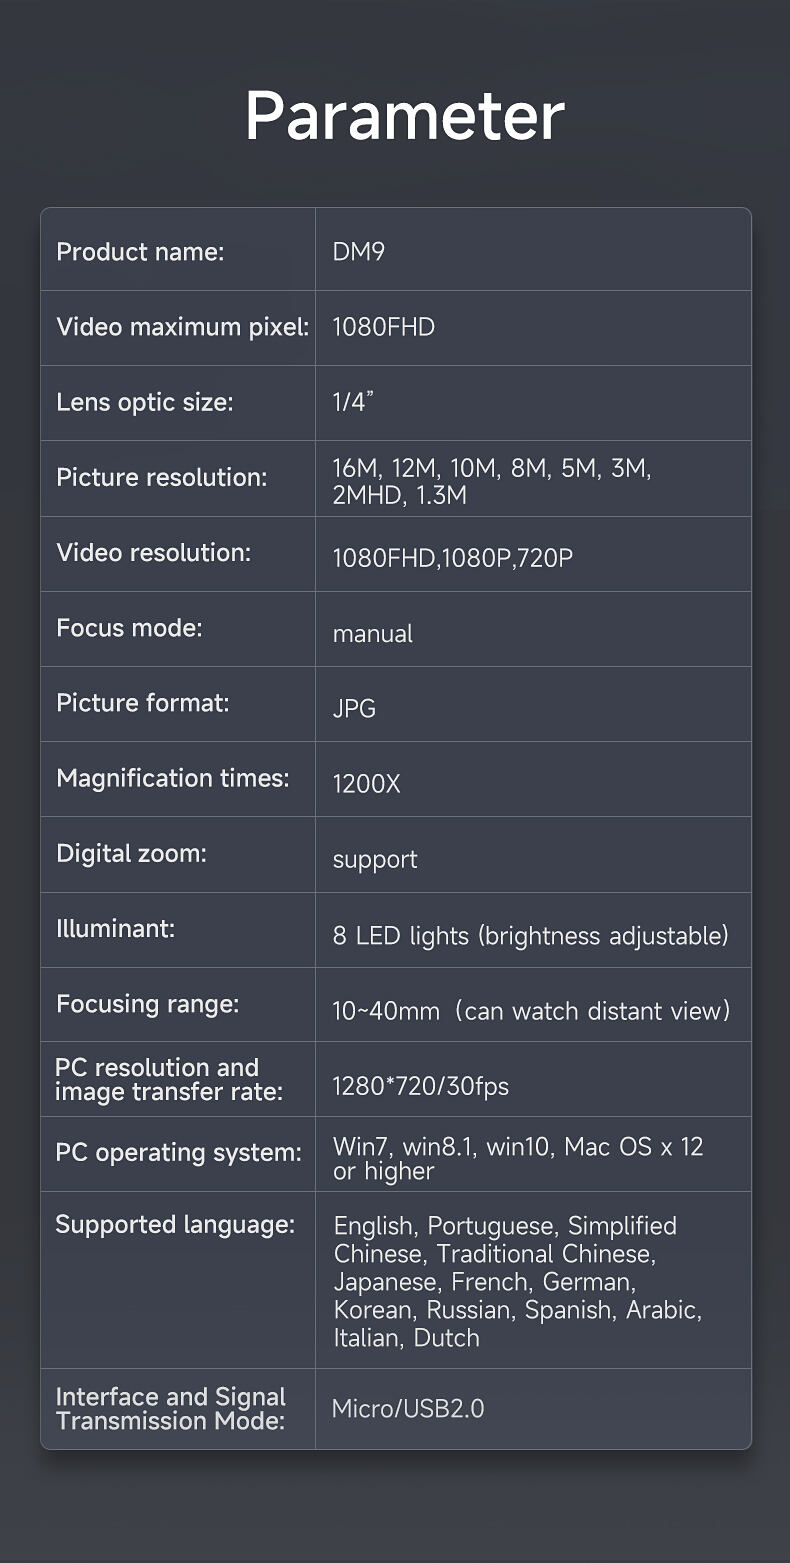
Task: Click the 8 LED lights illuminant value
Action: (x=530, y=936)
